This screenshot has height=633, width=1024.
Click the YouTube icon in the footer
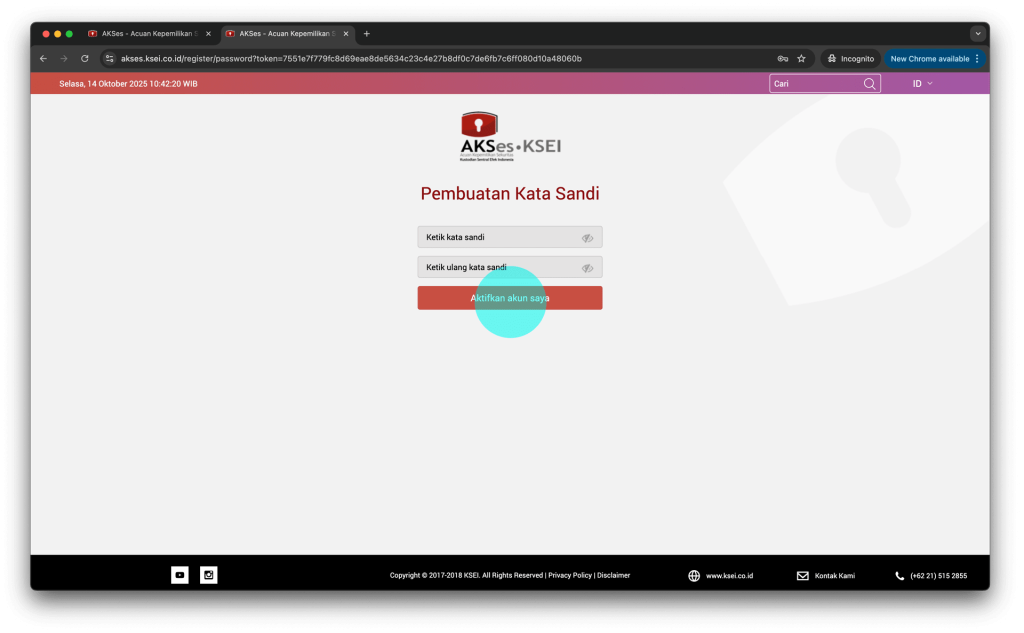pos(179,575)
